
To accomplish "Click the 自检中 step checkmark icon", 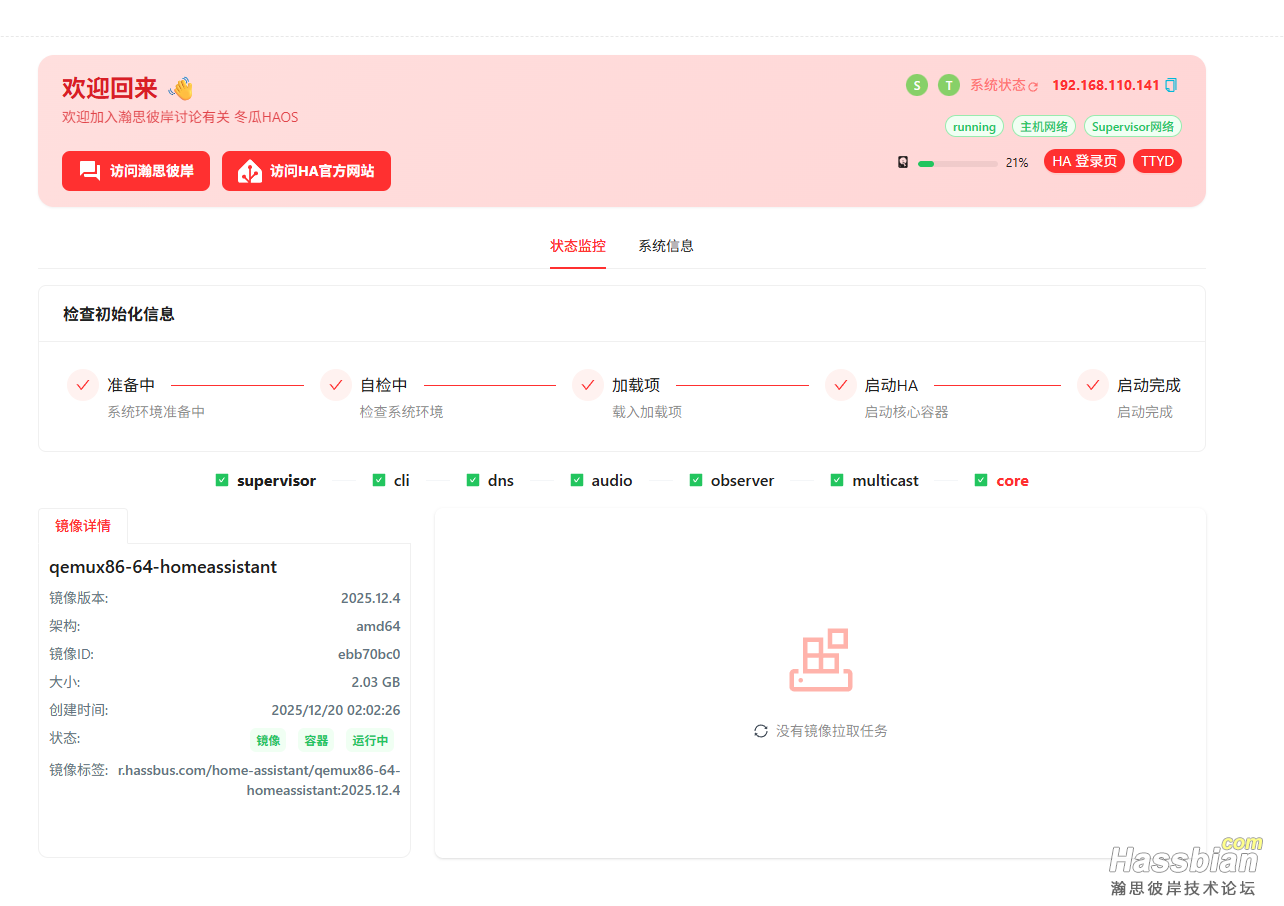I will 336,385.
